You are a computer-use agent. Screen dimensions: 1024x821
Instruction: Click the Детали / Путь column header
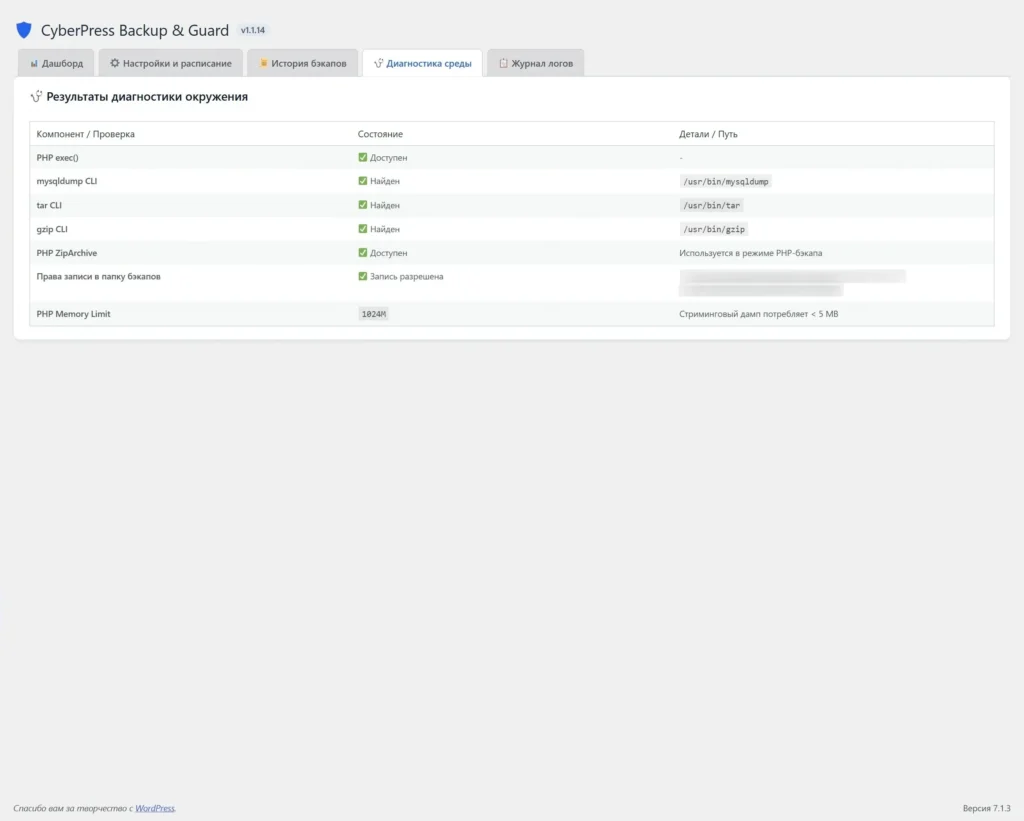click(708, 134)
